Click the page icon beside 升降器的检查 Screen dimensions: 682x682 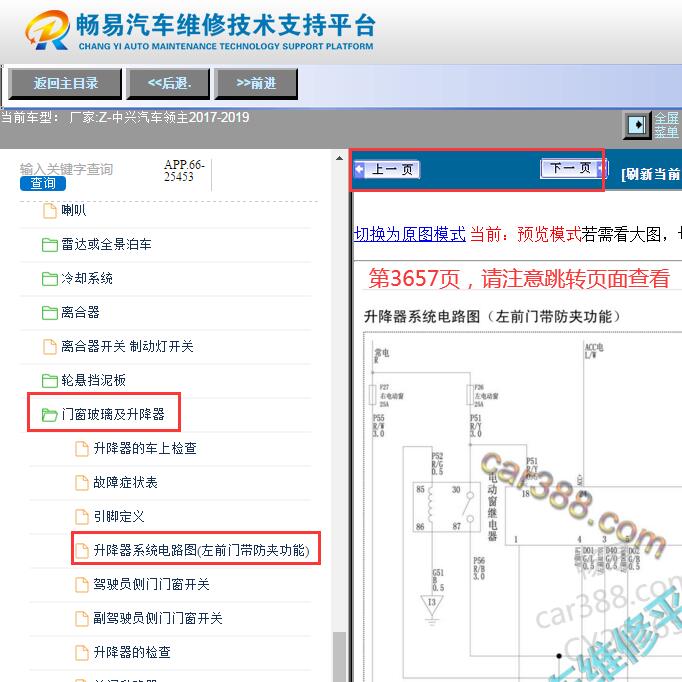coord(82,652)
